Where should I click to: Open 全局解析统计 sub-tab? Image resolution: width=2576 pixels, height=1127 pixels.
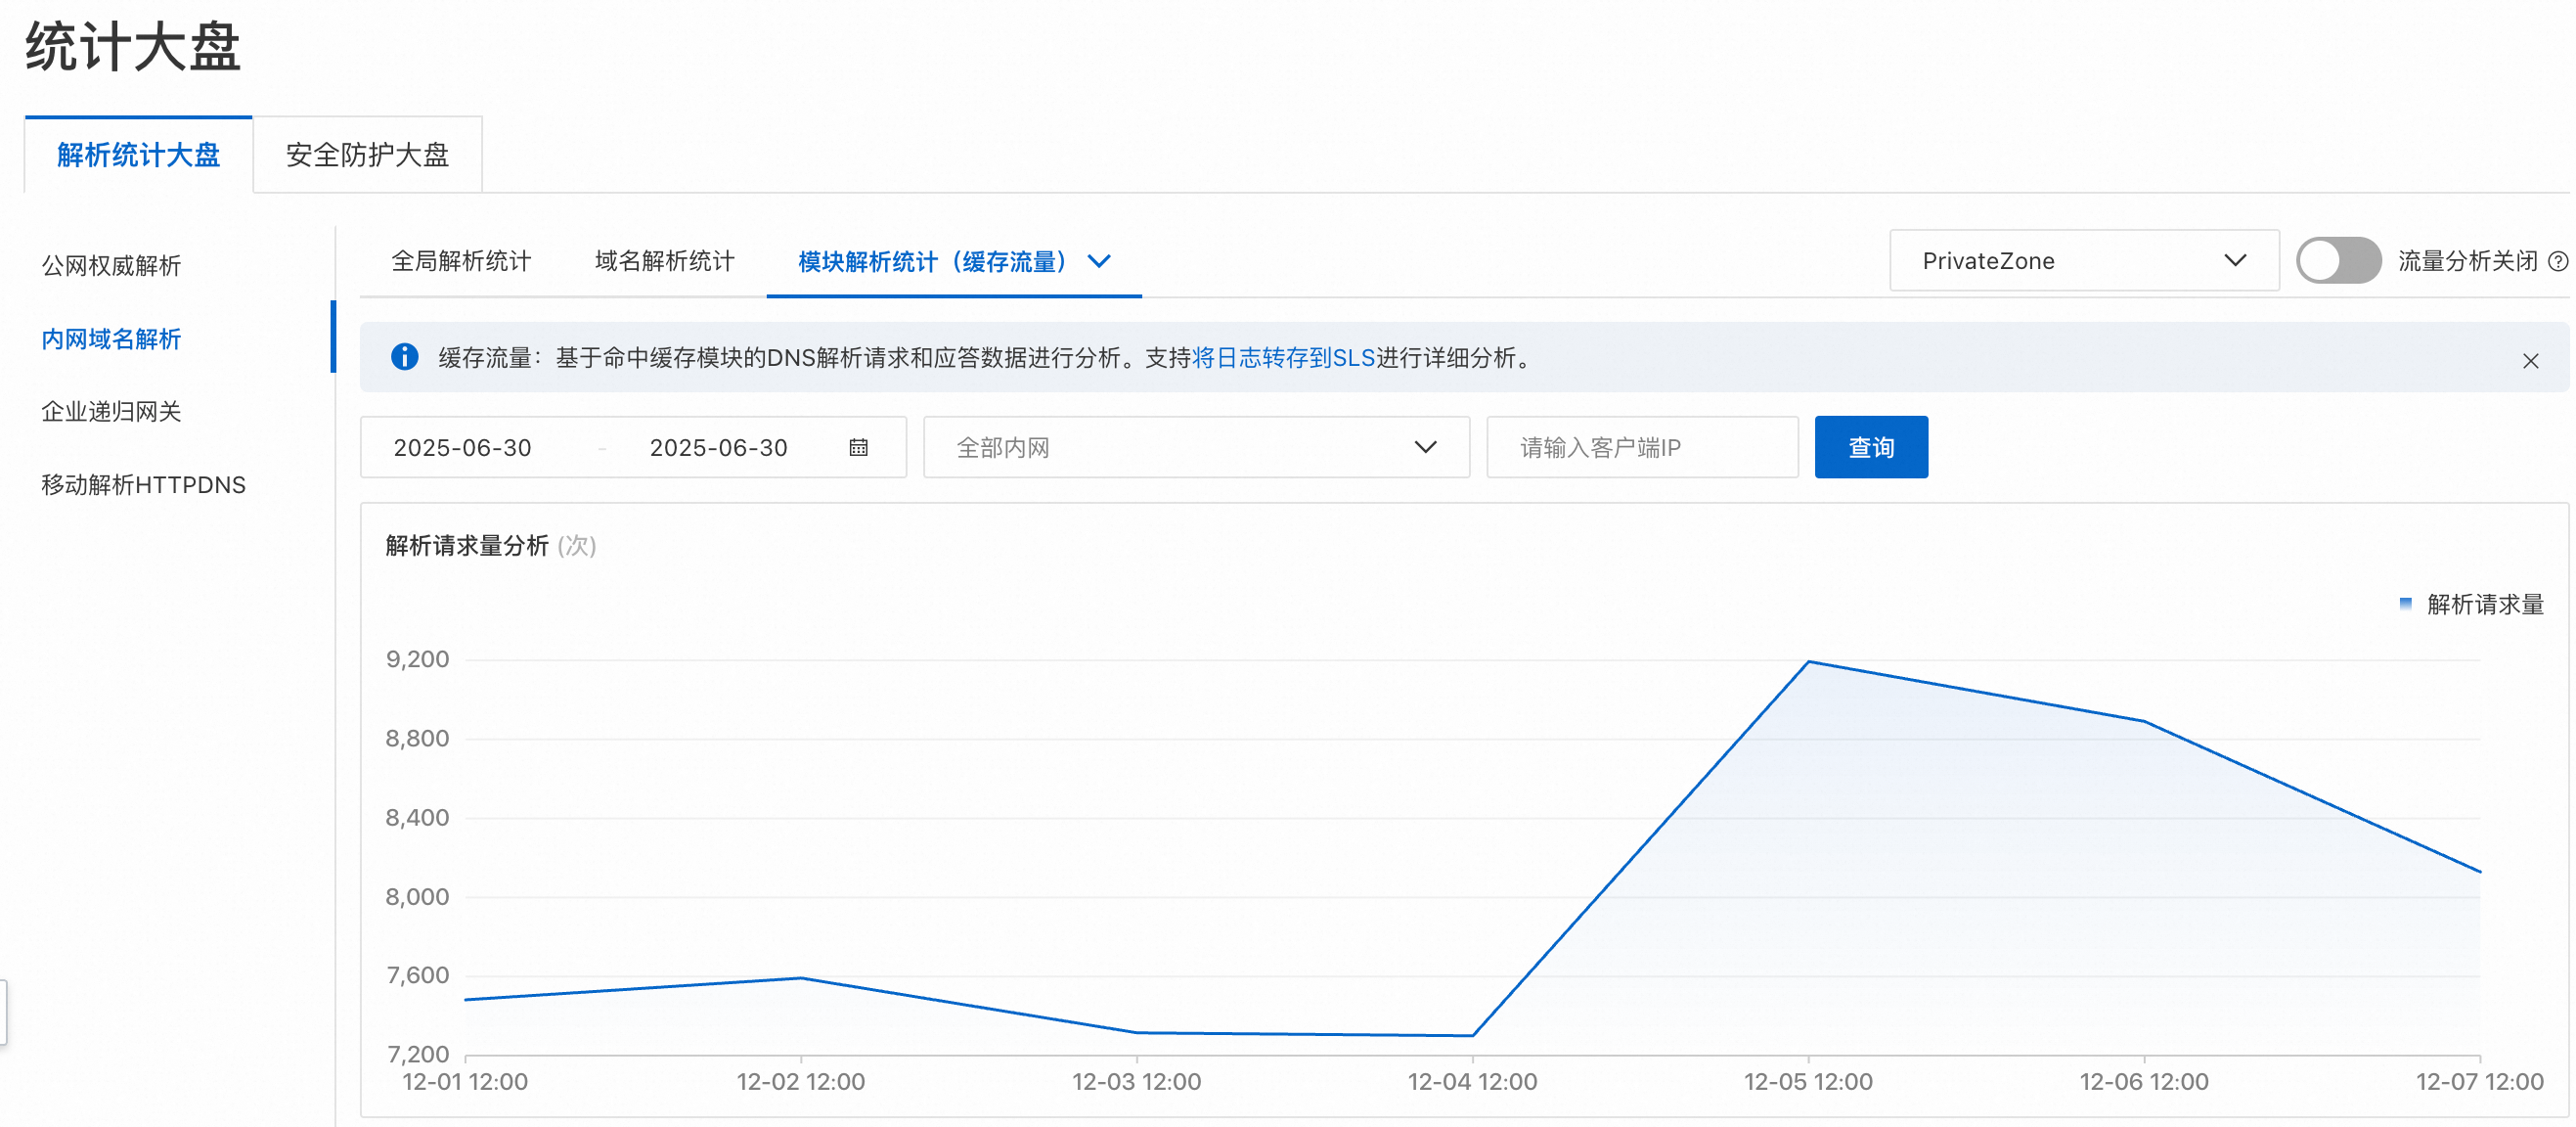461,261
